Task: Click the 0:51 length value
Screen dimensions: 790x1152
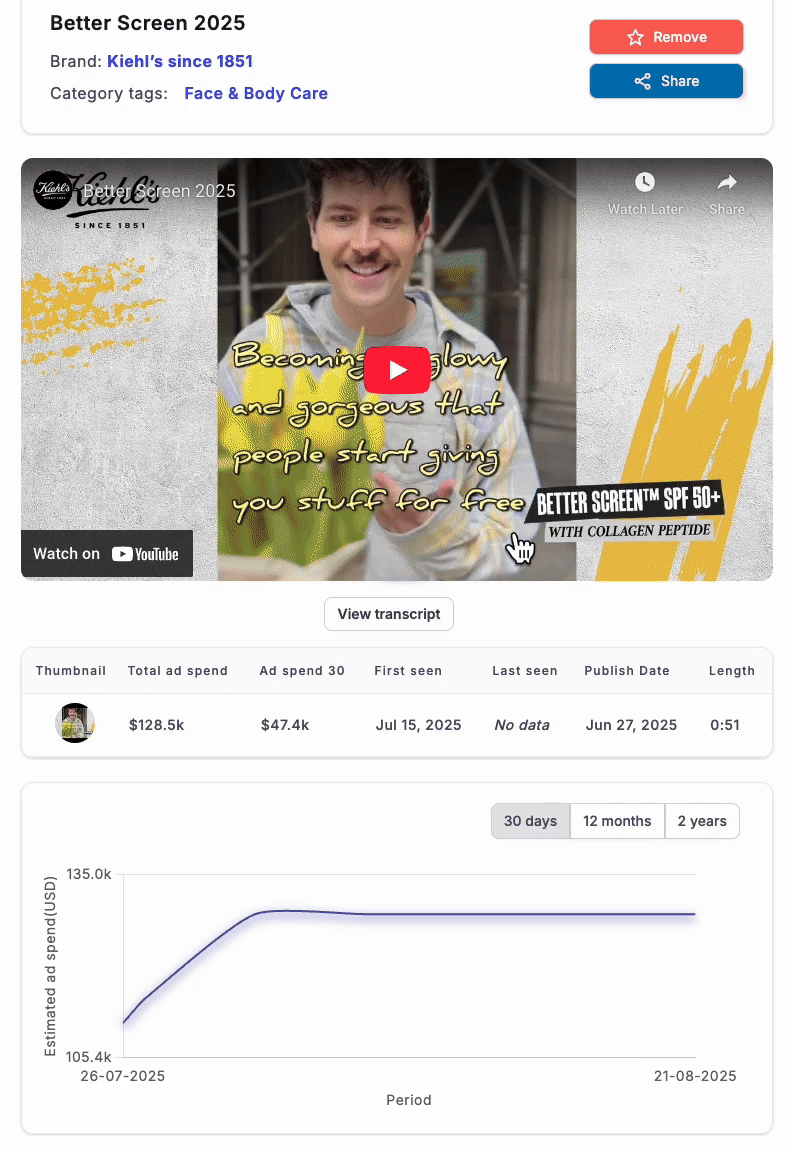Action: click(x=725, y=725)
